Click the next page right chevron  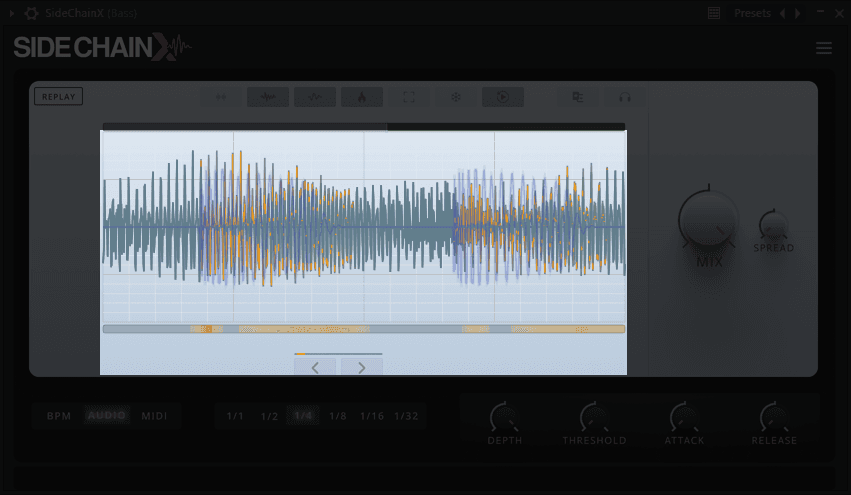362,368
